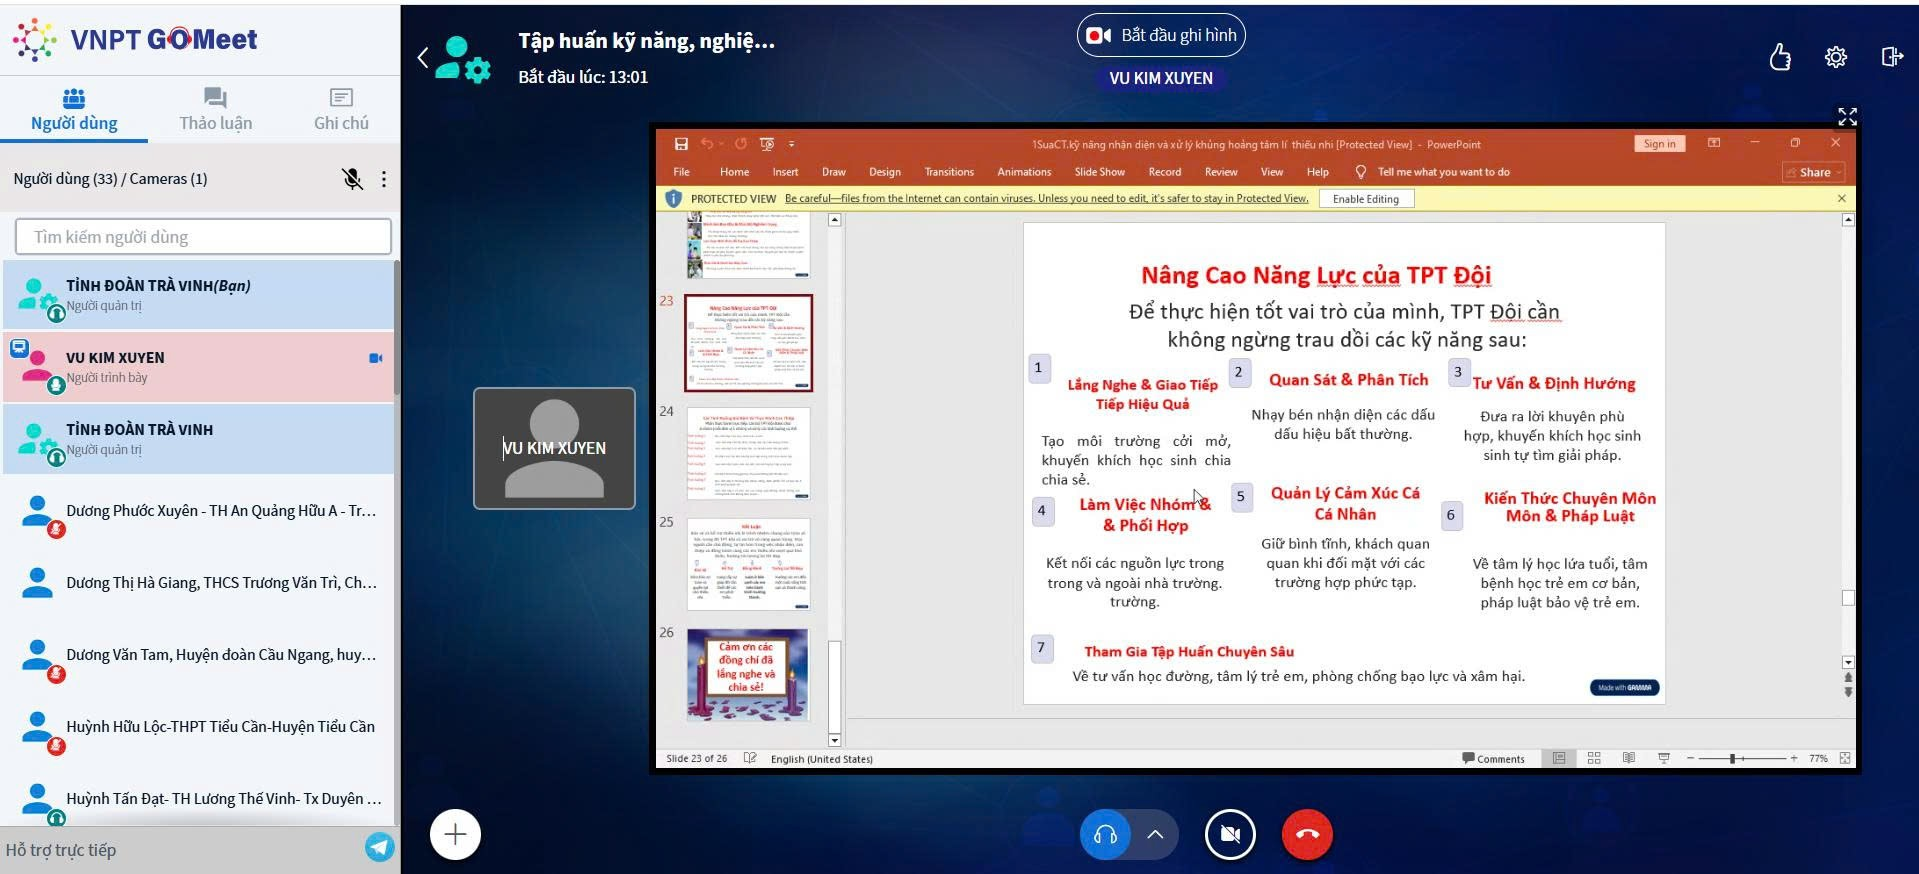The image size is (1919, 874).
Task: Click the headphones audio button
Action: coord(1105,834)
